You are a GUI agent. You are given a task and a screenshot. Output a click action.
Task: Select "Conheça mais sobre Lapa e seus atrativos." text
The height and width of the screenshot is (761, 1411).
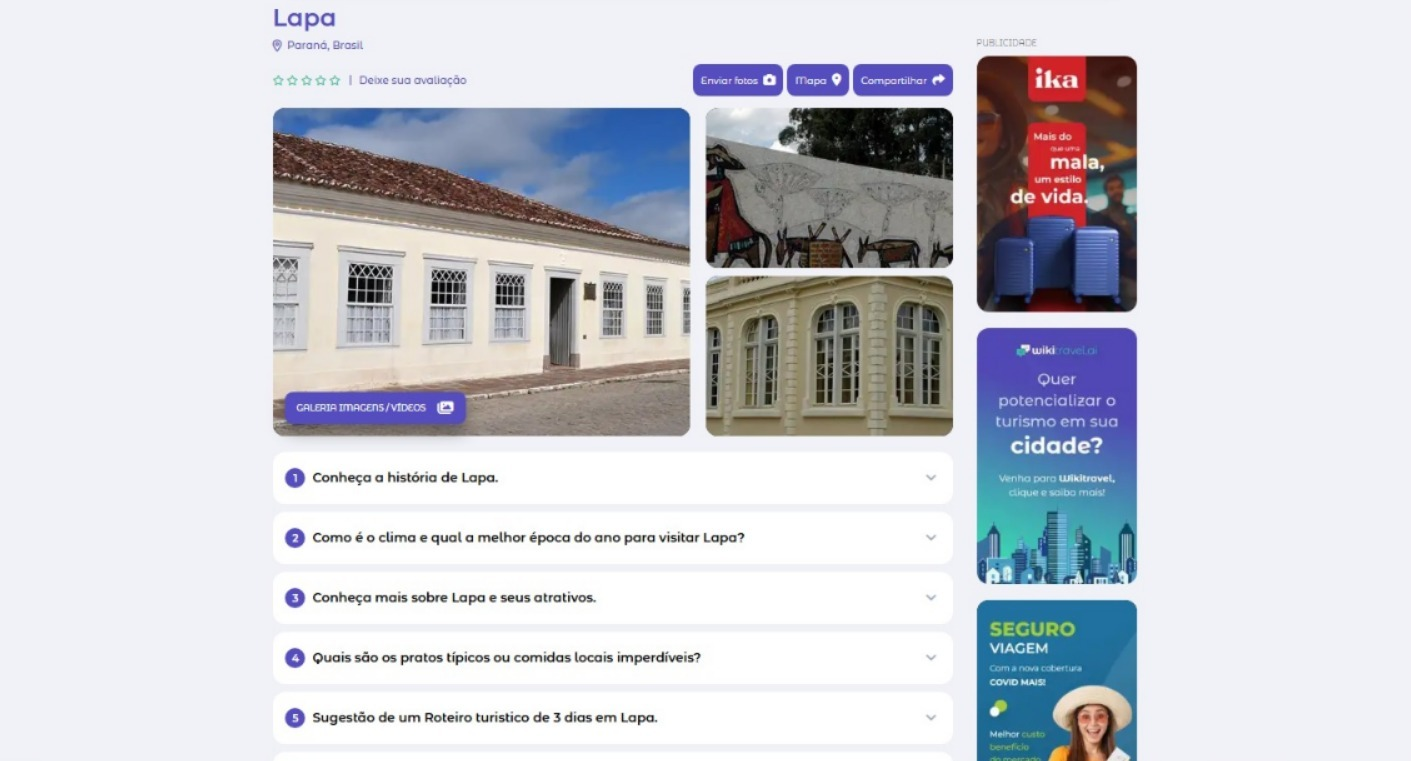coord(454,598)
